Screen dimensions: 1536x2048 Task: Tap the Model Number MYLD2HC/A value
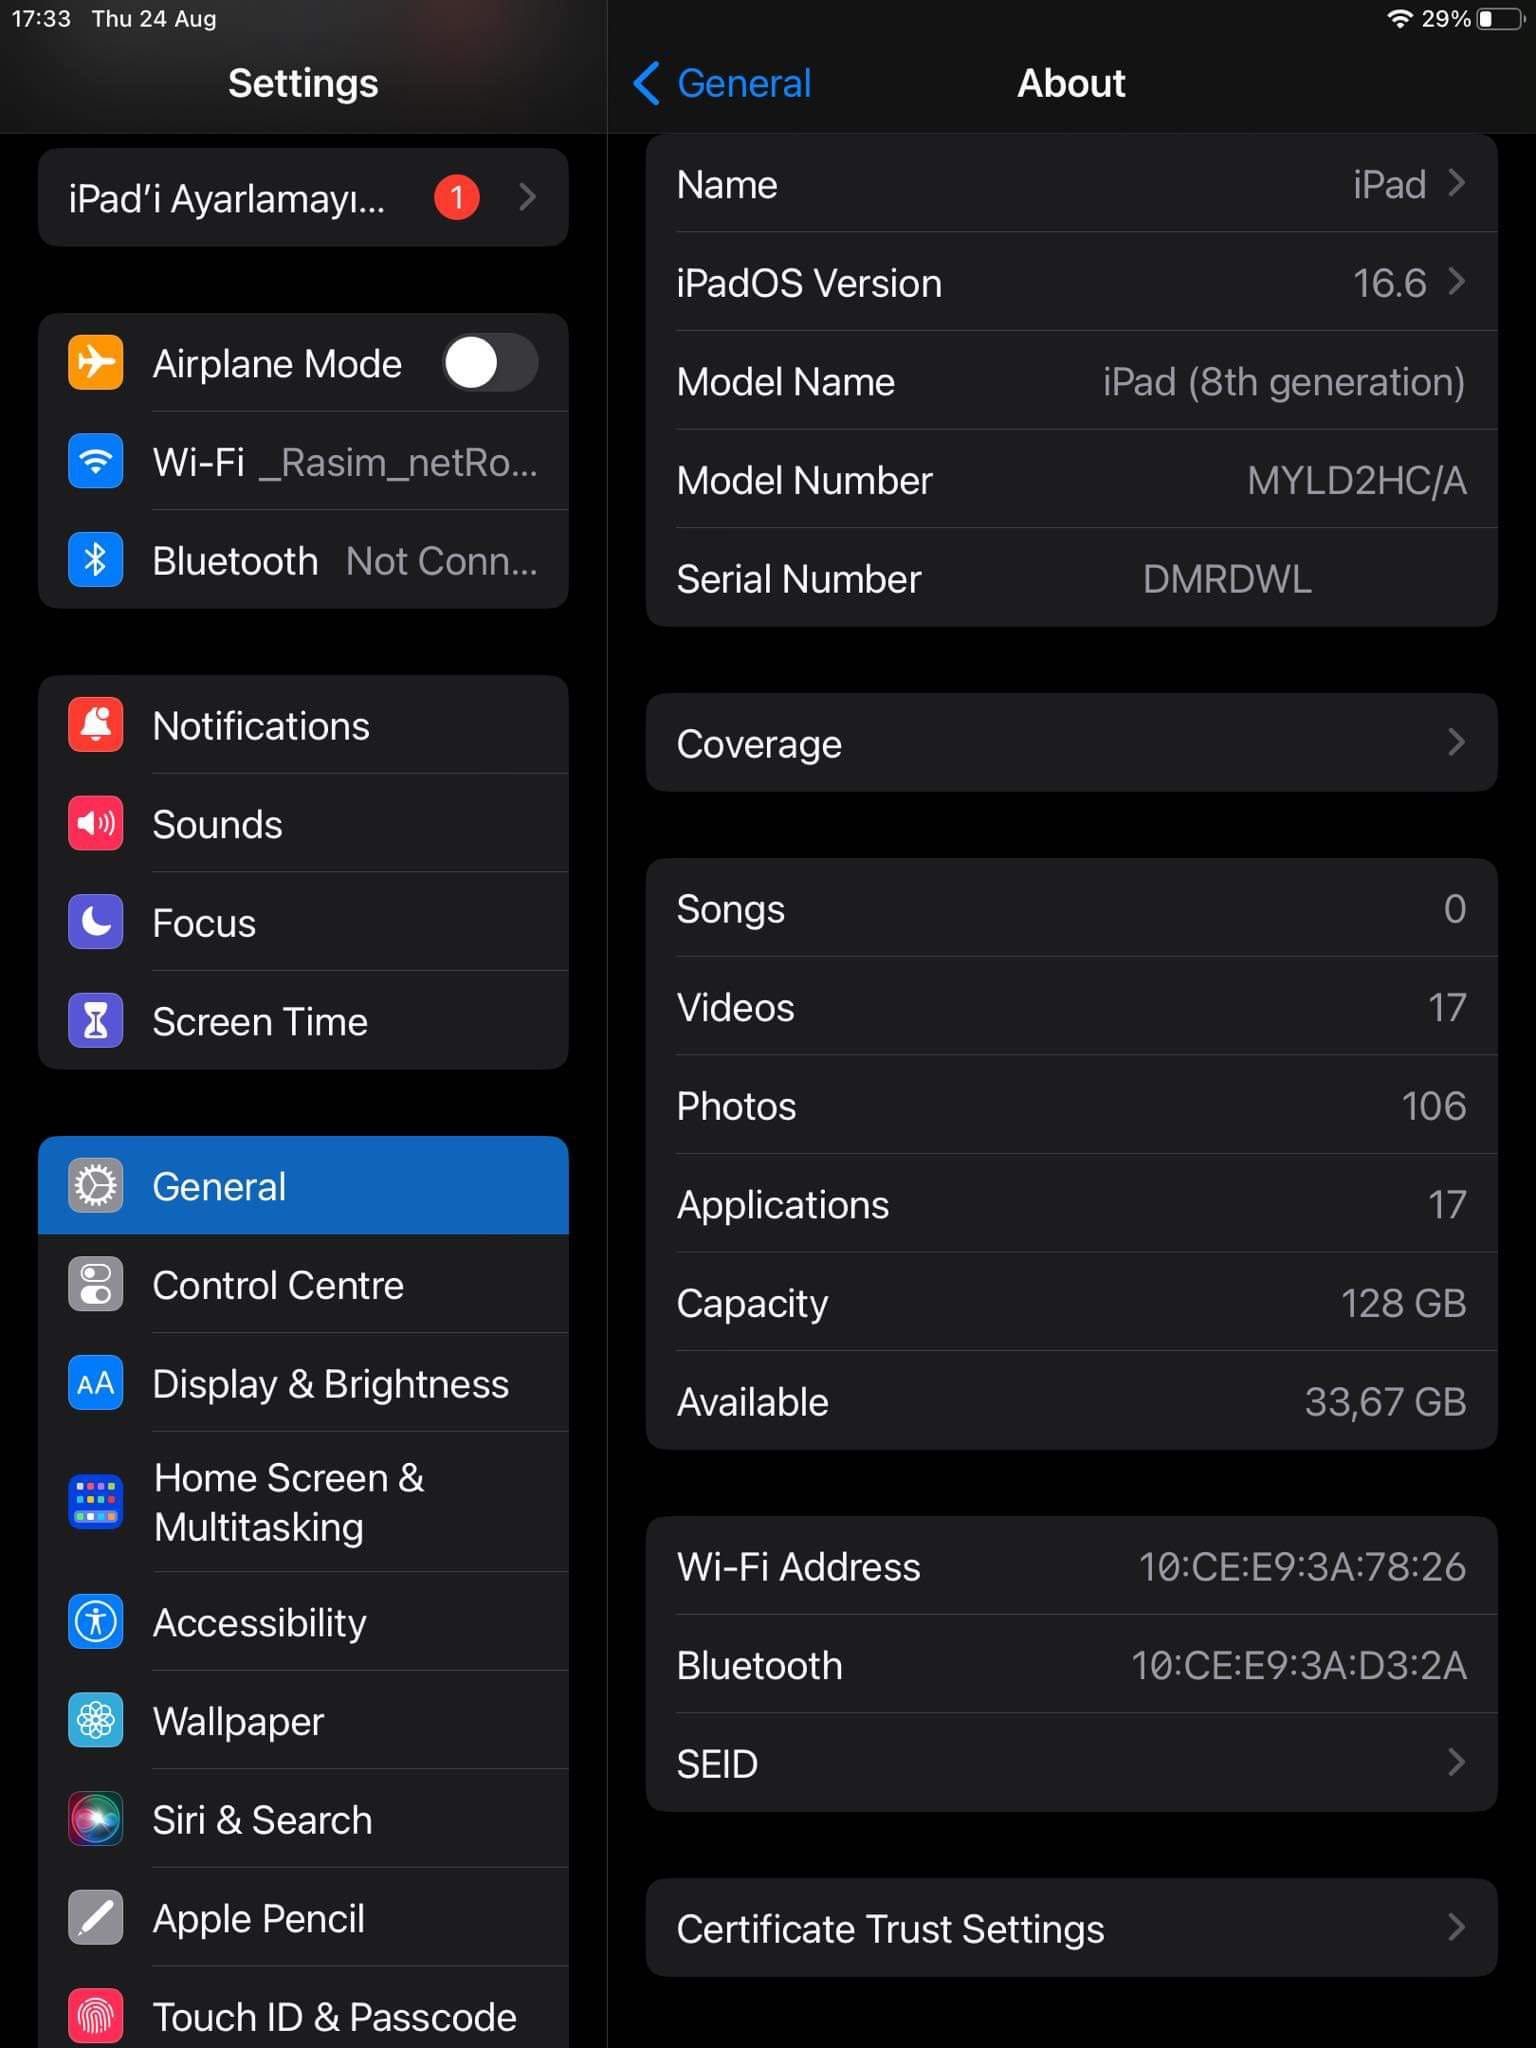pyautogui.click(x=1357, y=480)
